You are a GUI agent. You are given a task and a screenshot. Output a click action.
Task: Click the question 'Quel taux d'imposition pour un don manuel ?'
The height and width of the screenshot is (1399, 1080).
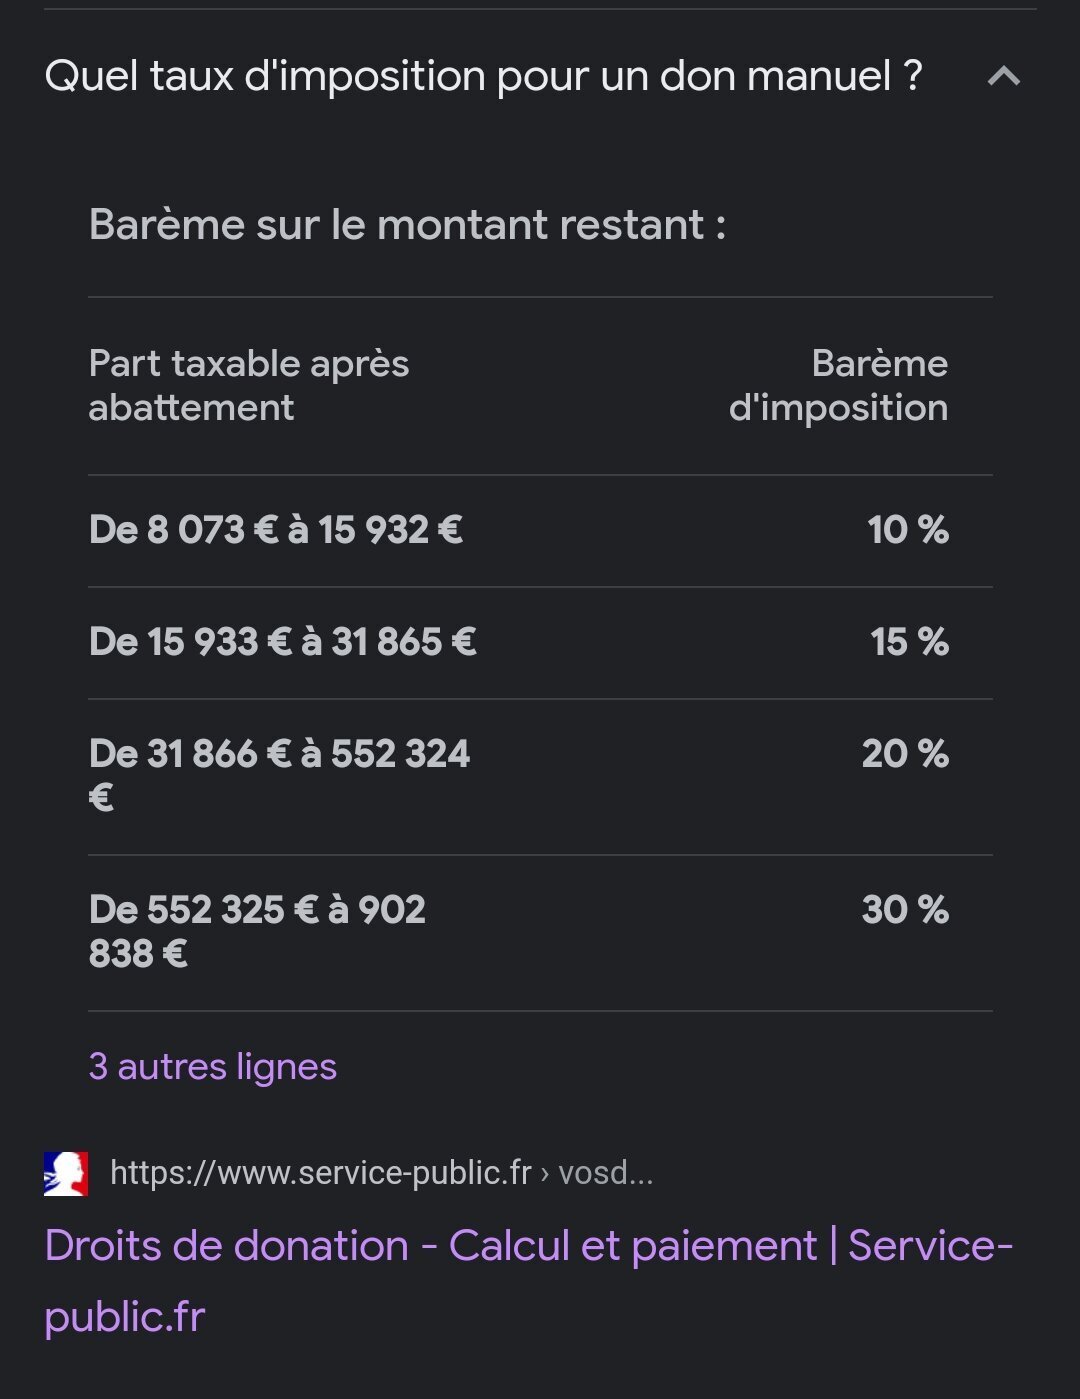click(484, 76)
